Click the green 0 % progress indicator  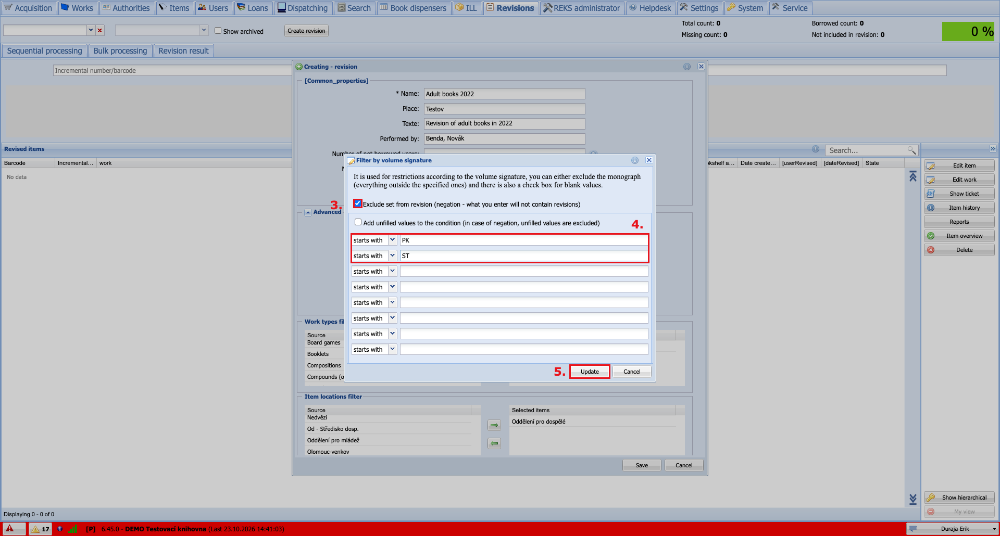point(968,31)
